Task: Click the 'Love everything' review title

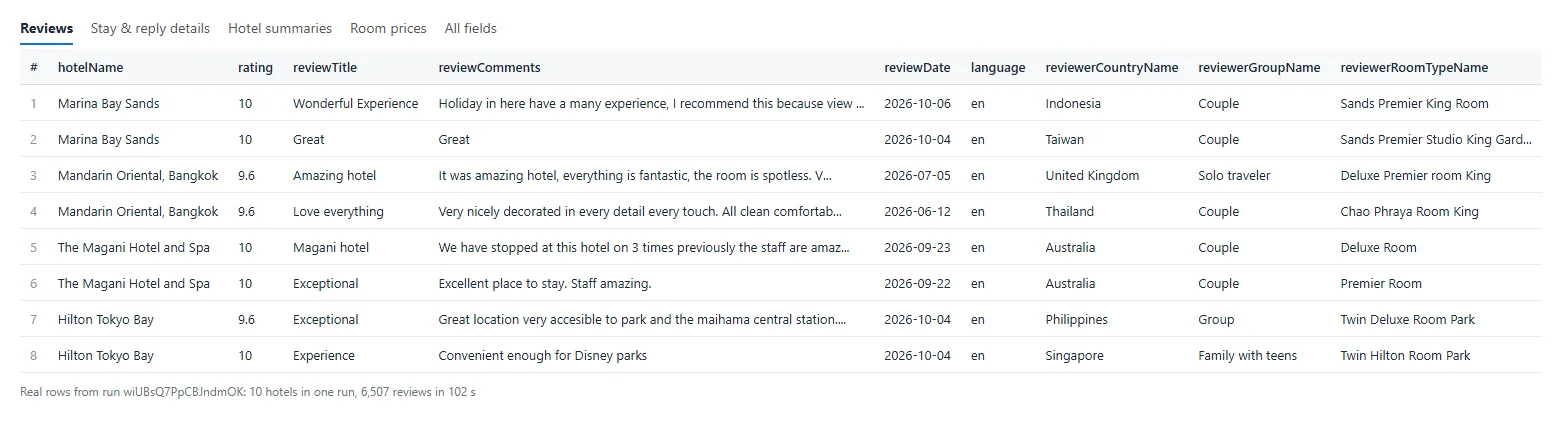Action: (x=338, y=212)
